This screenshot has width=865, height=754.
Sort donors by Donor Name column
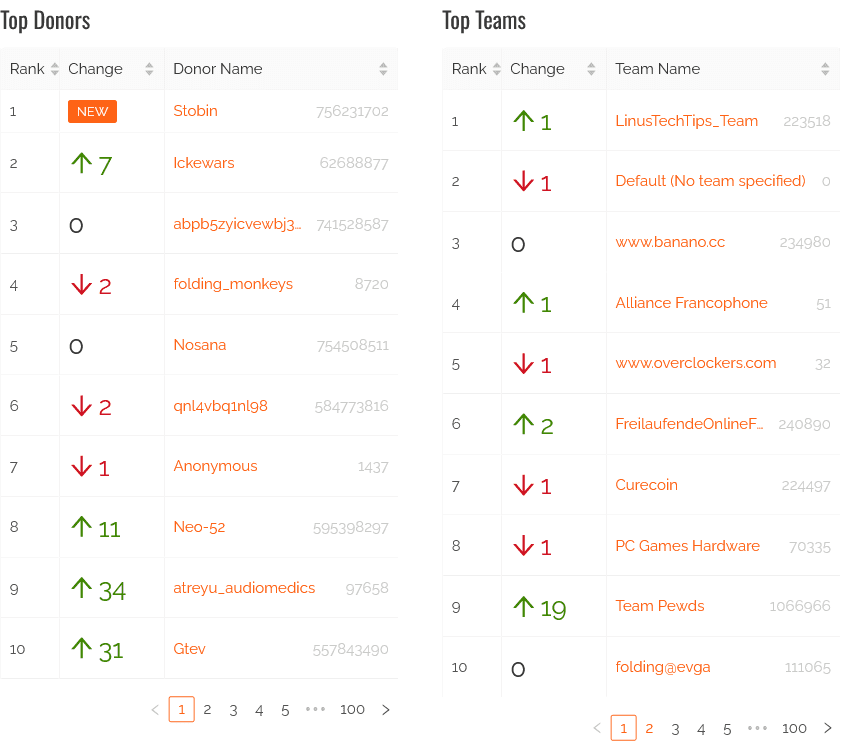[x=383, y=69]
